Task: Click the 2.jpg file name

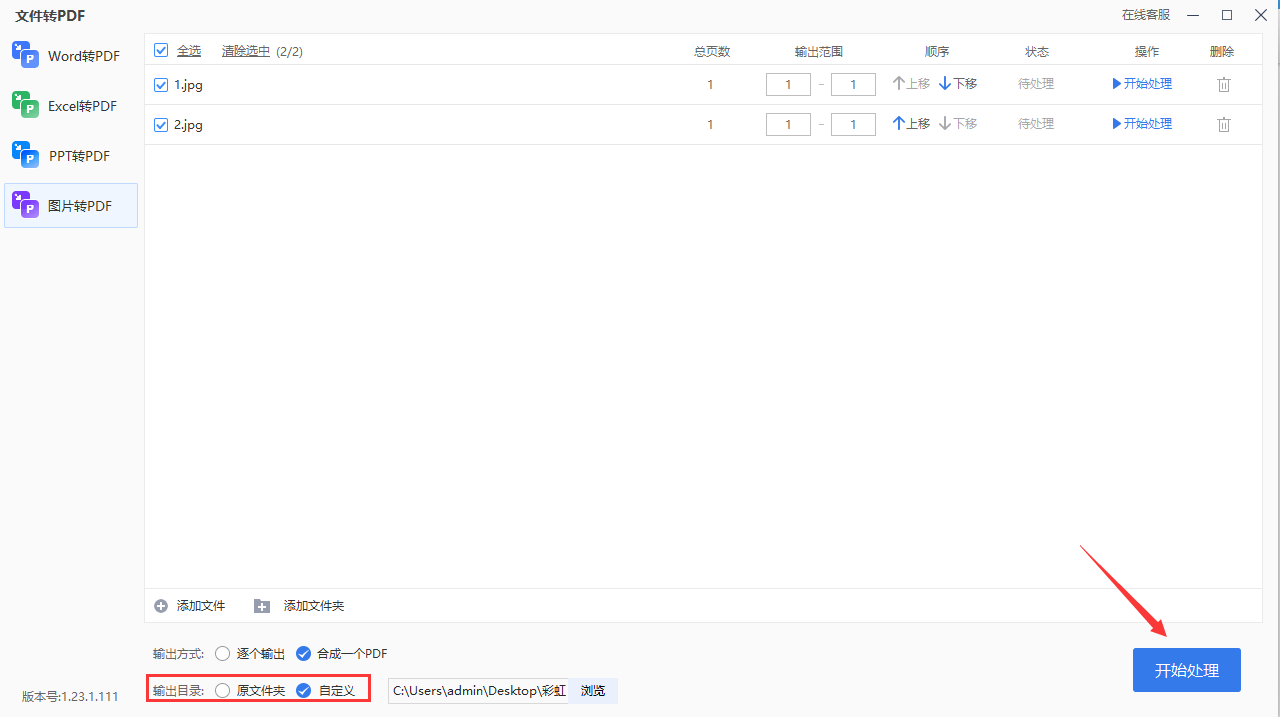Action: (189, 125)
